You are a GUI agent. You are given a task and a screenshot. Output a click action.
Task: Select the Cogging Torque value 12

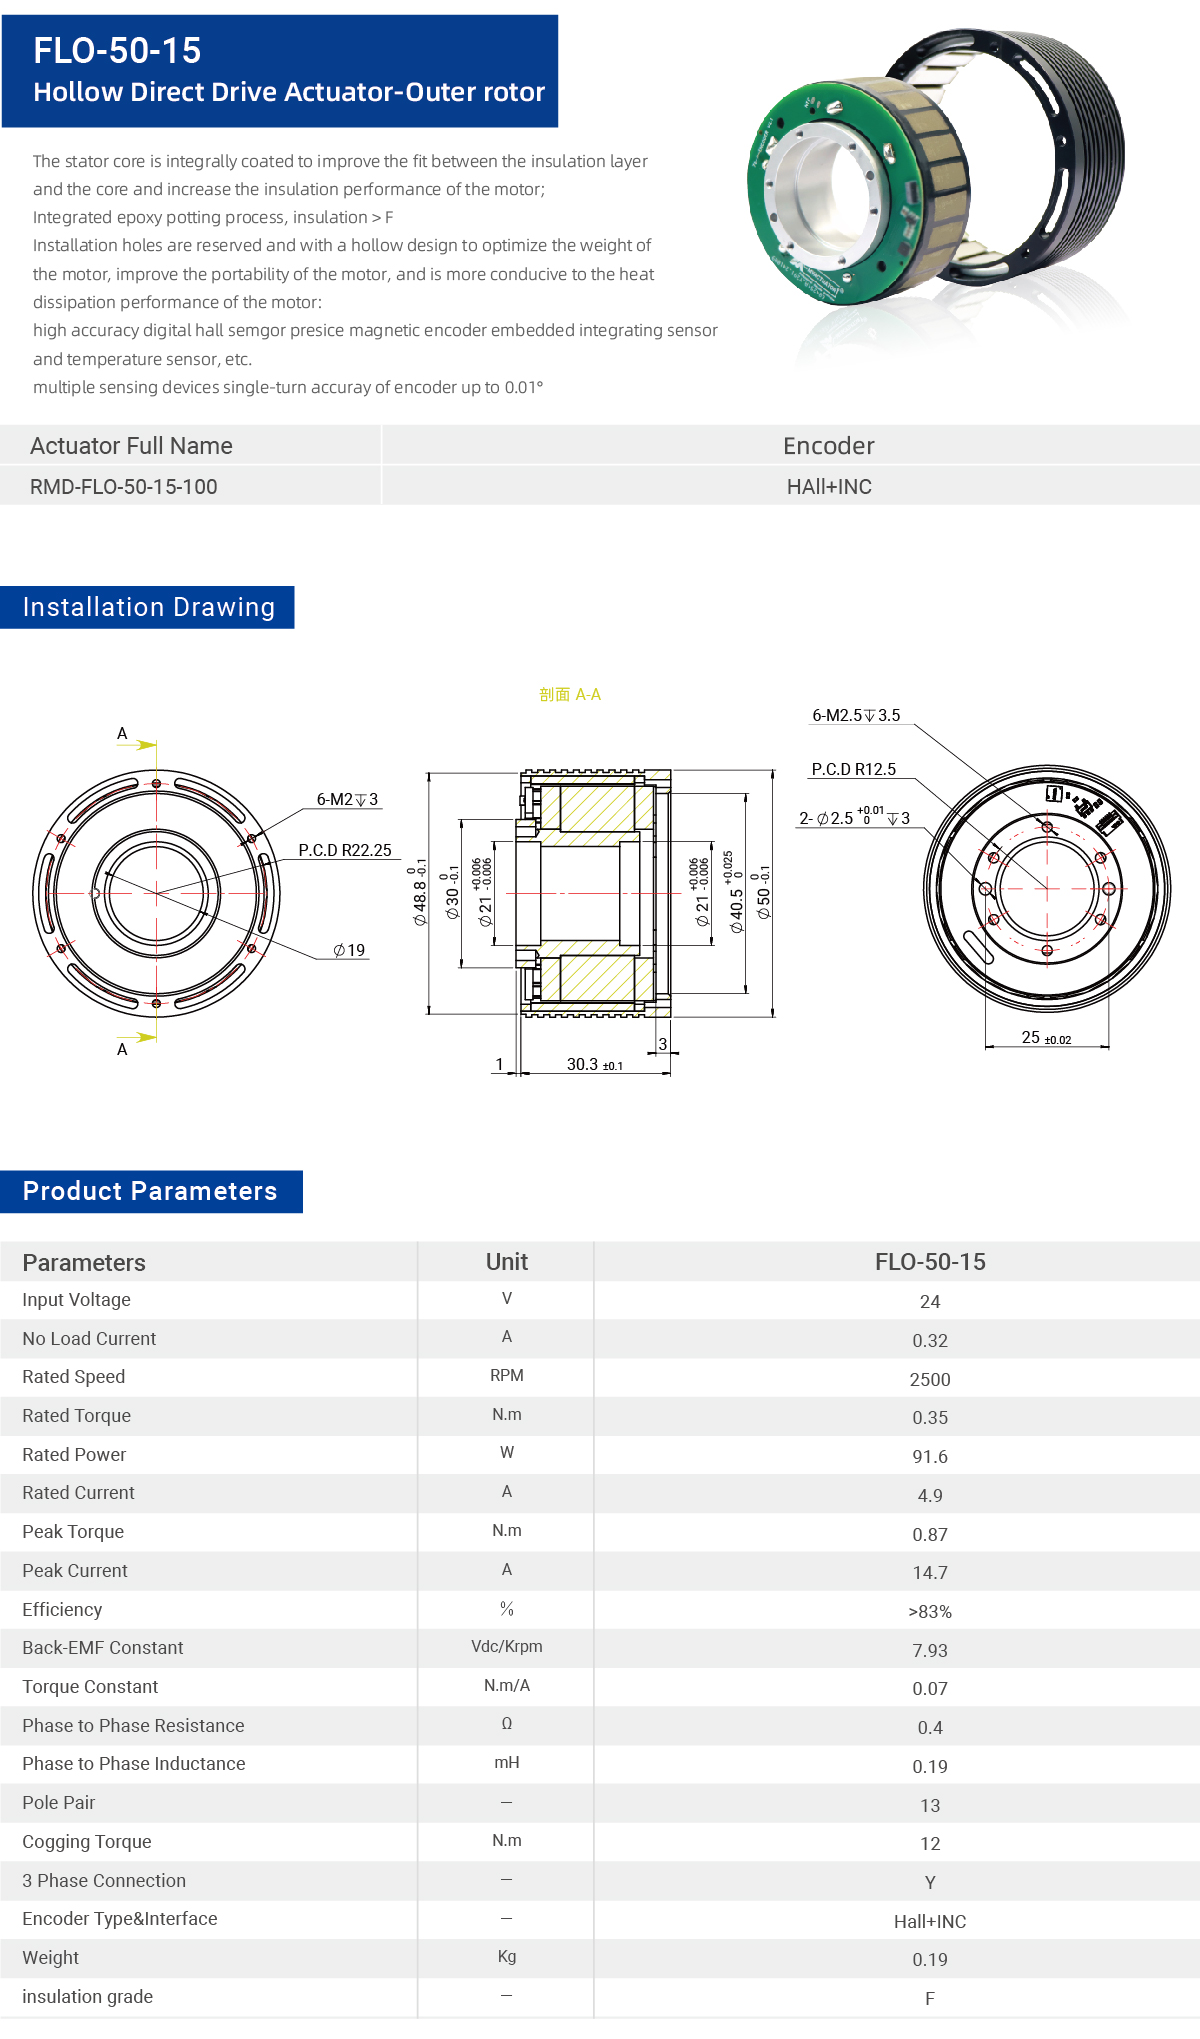(930, 1843)
